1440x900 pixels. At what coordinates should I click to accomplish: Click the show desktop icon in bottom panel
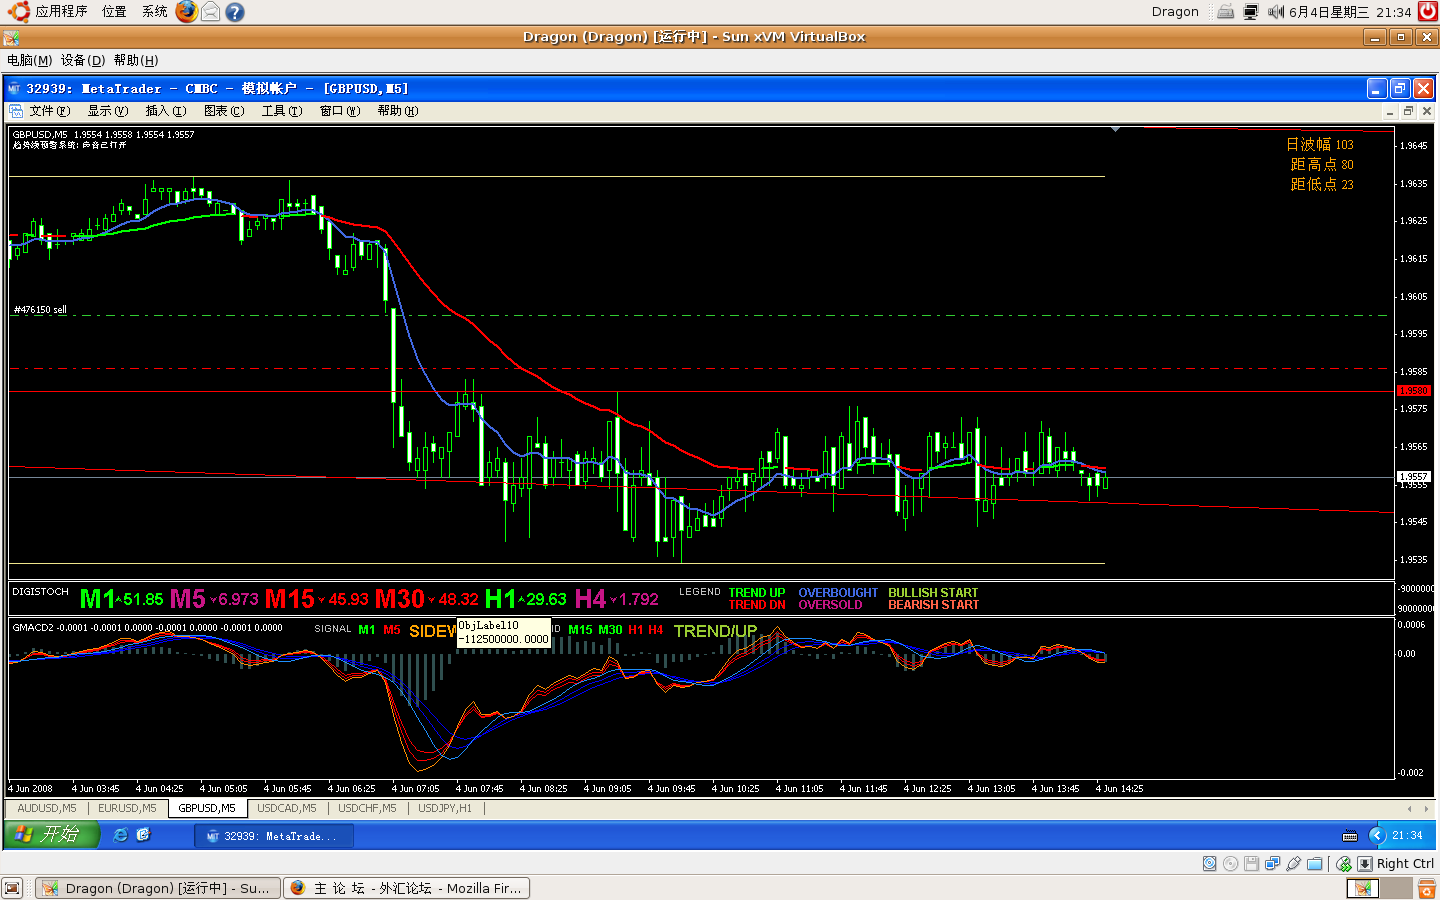(12, 888)
